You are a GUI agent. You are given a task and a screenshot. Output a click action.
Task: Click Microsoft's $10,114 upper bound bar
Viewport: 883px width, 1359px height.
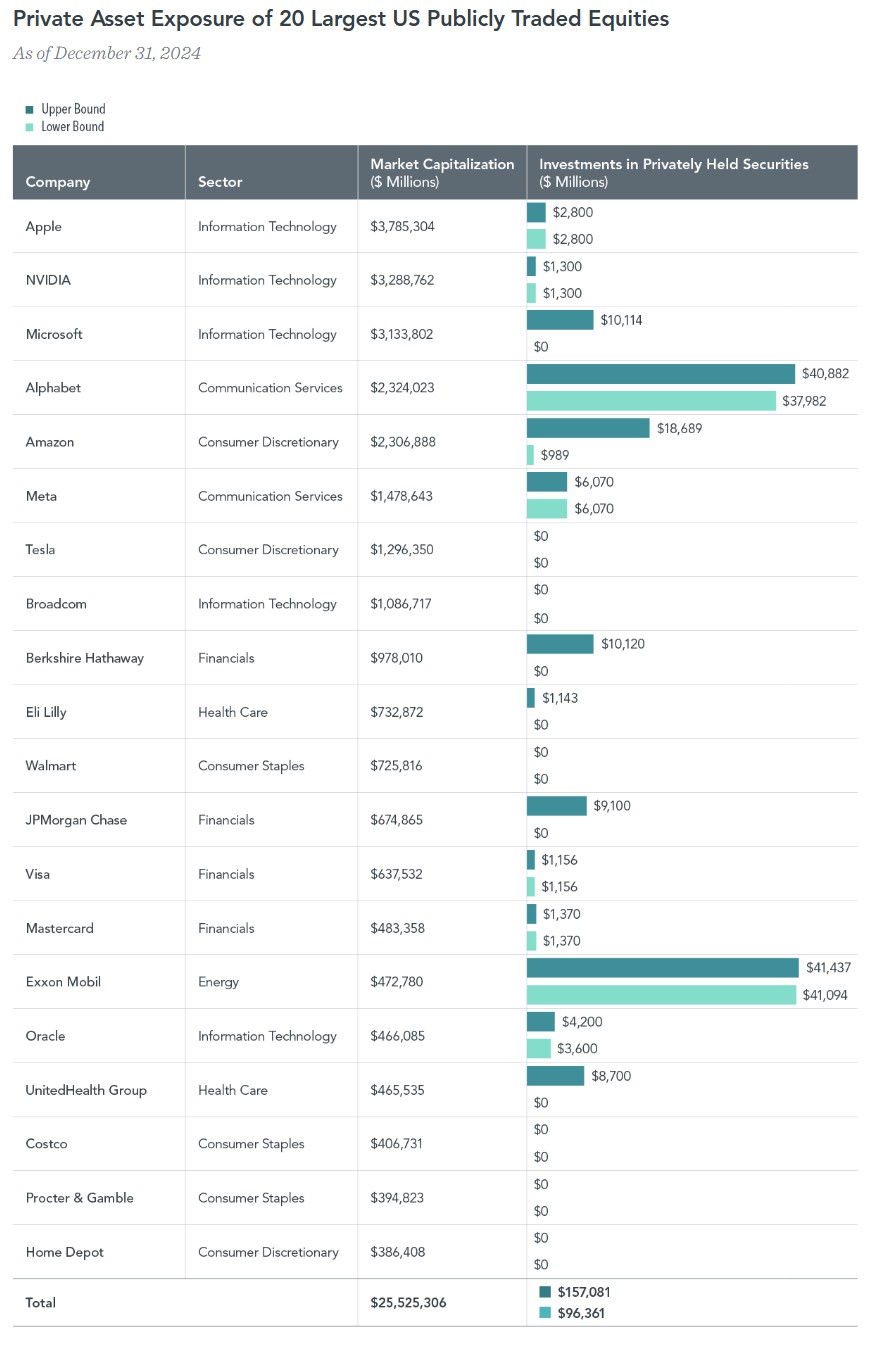(560, 320)
